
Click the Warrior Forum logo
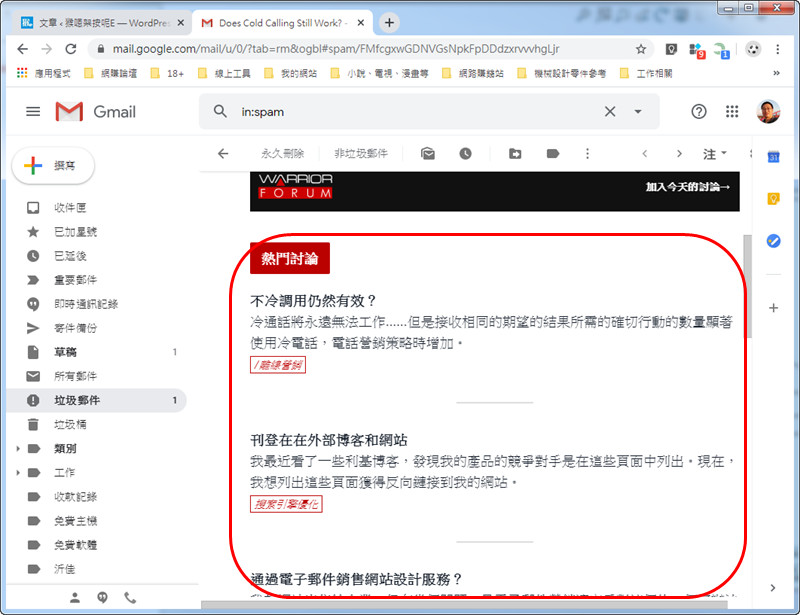[295, 186]
